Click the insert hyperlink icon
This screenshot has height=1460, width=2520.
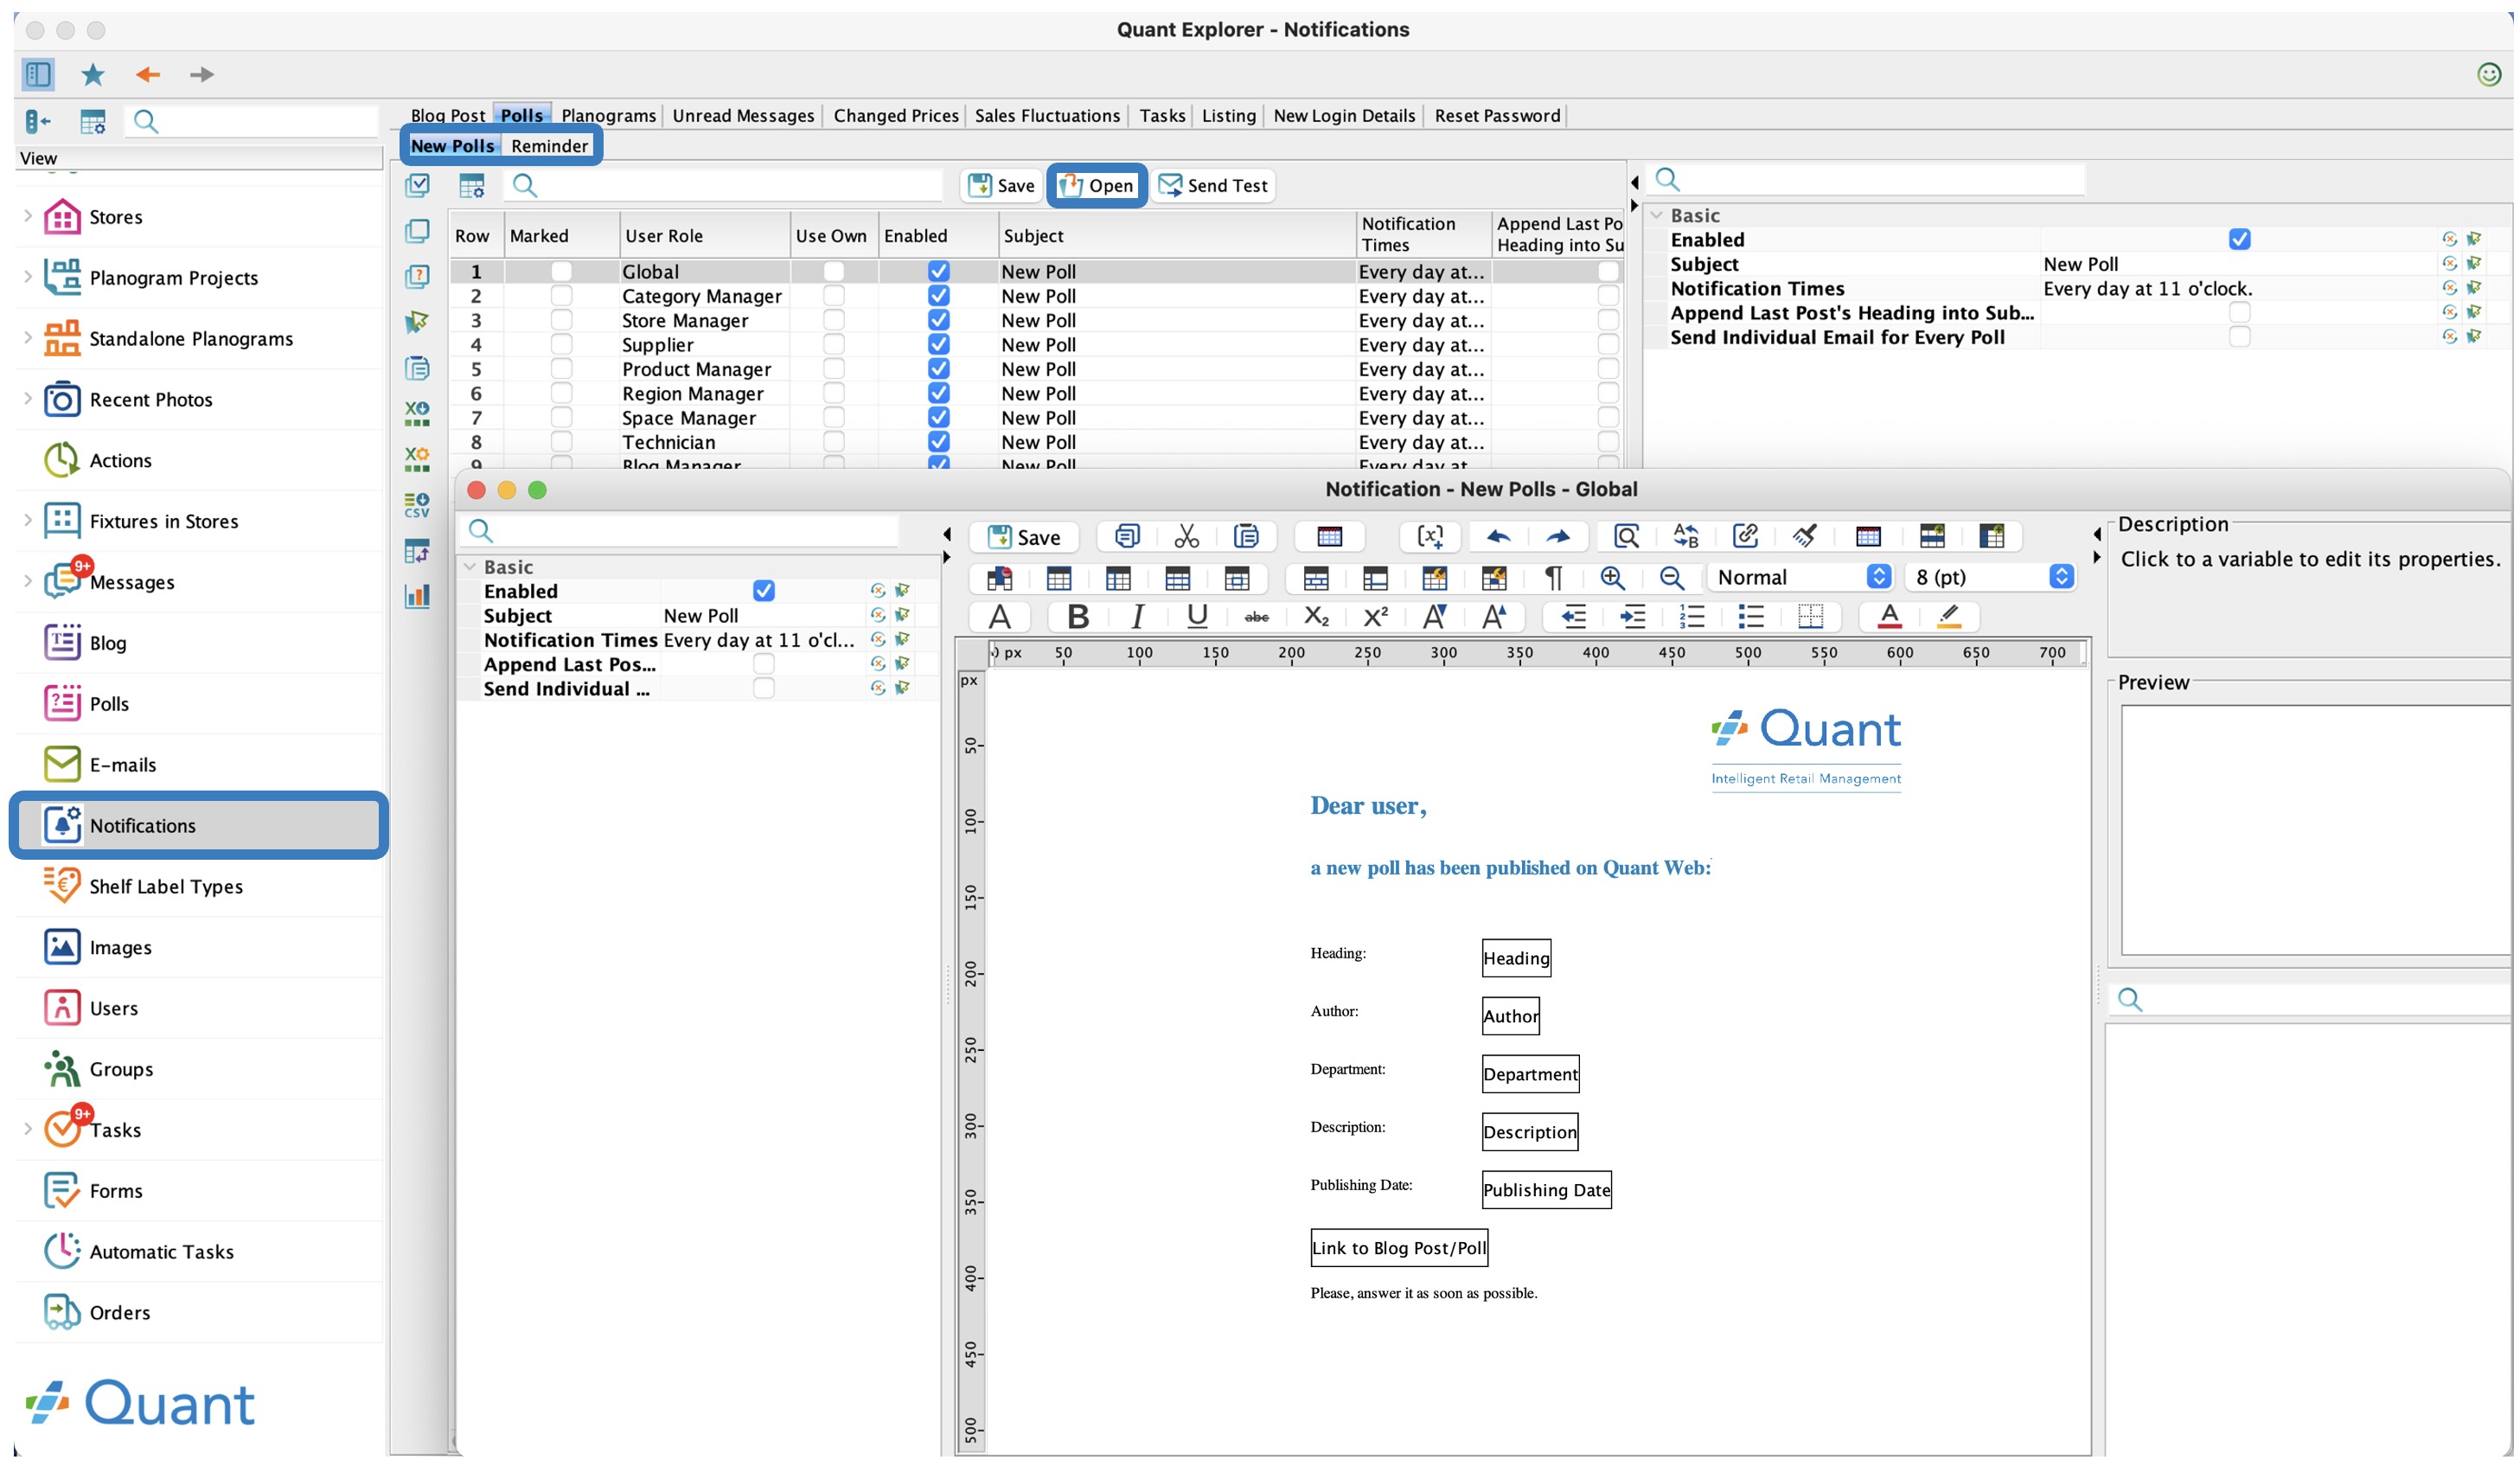click(x=1746, y=537)
